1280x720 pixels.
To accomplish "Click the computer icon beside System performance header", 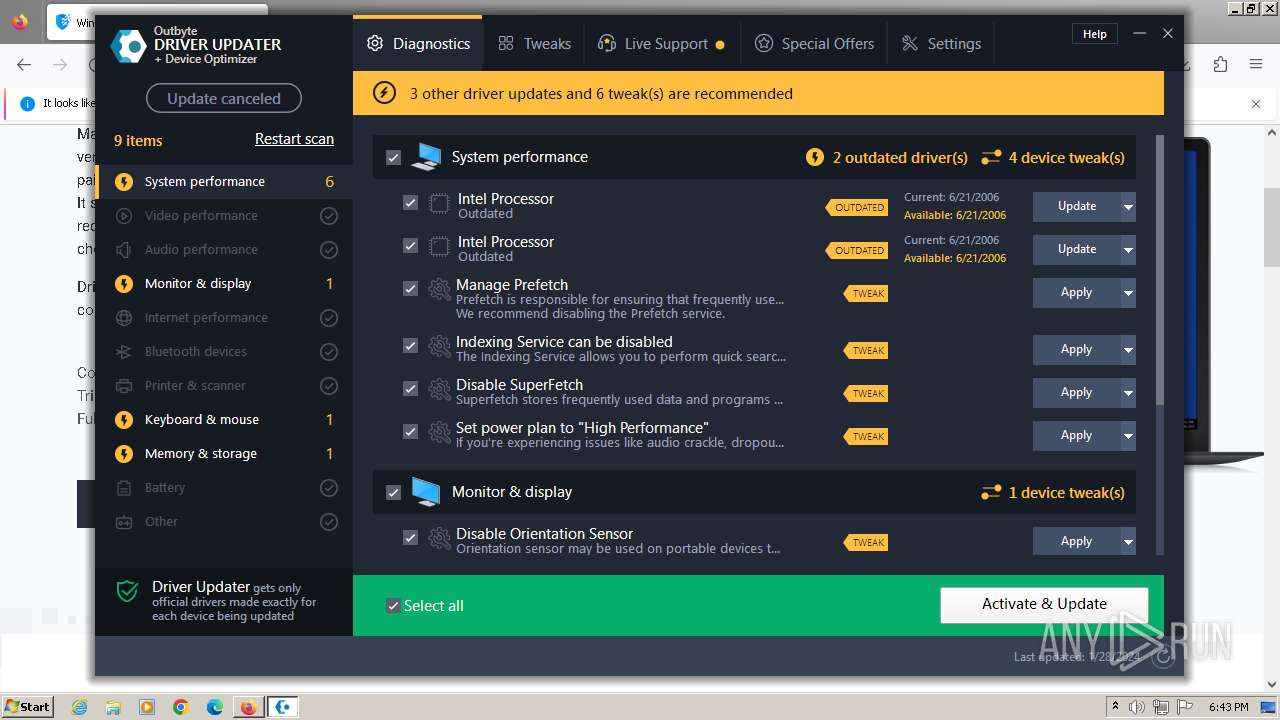I will (426, 157).
